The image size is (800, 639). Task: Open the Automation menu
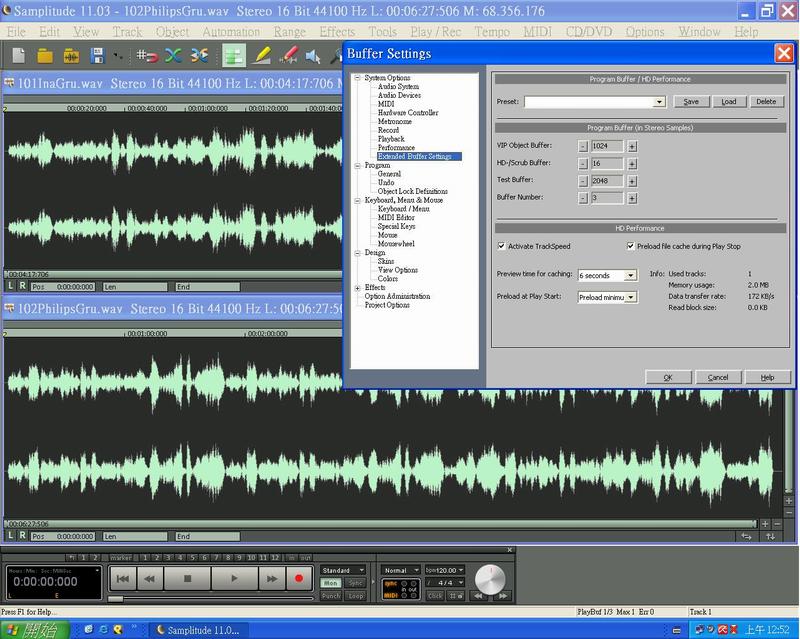pyautogui.click(x=231, y=32)
